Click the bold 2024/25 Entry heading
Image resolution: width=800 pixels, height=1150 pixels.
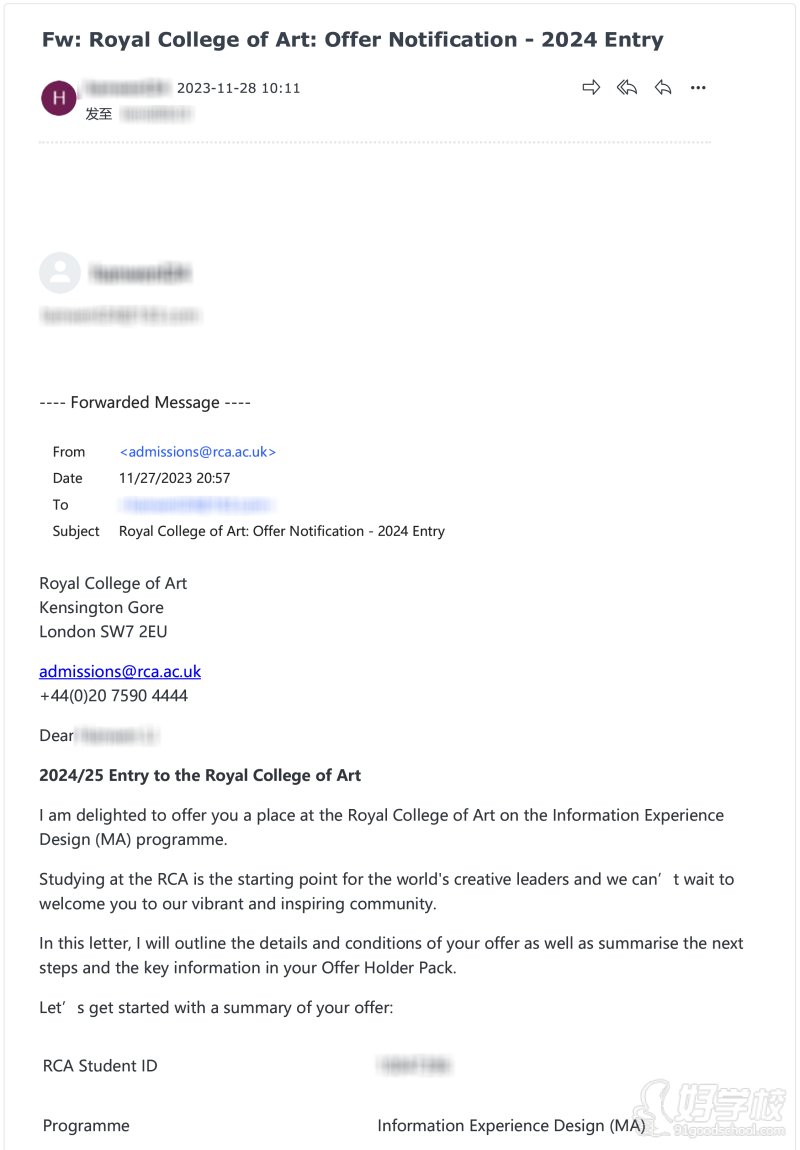[200, 775]
